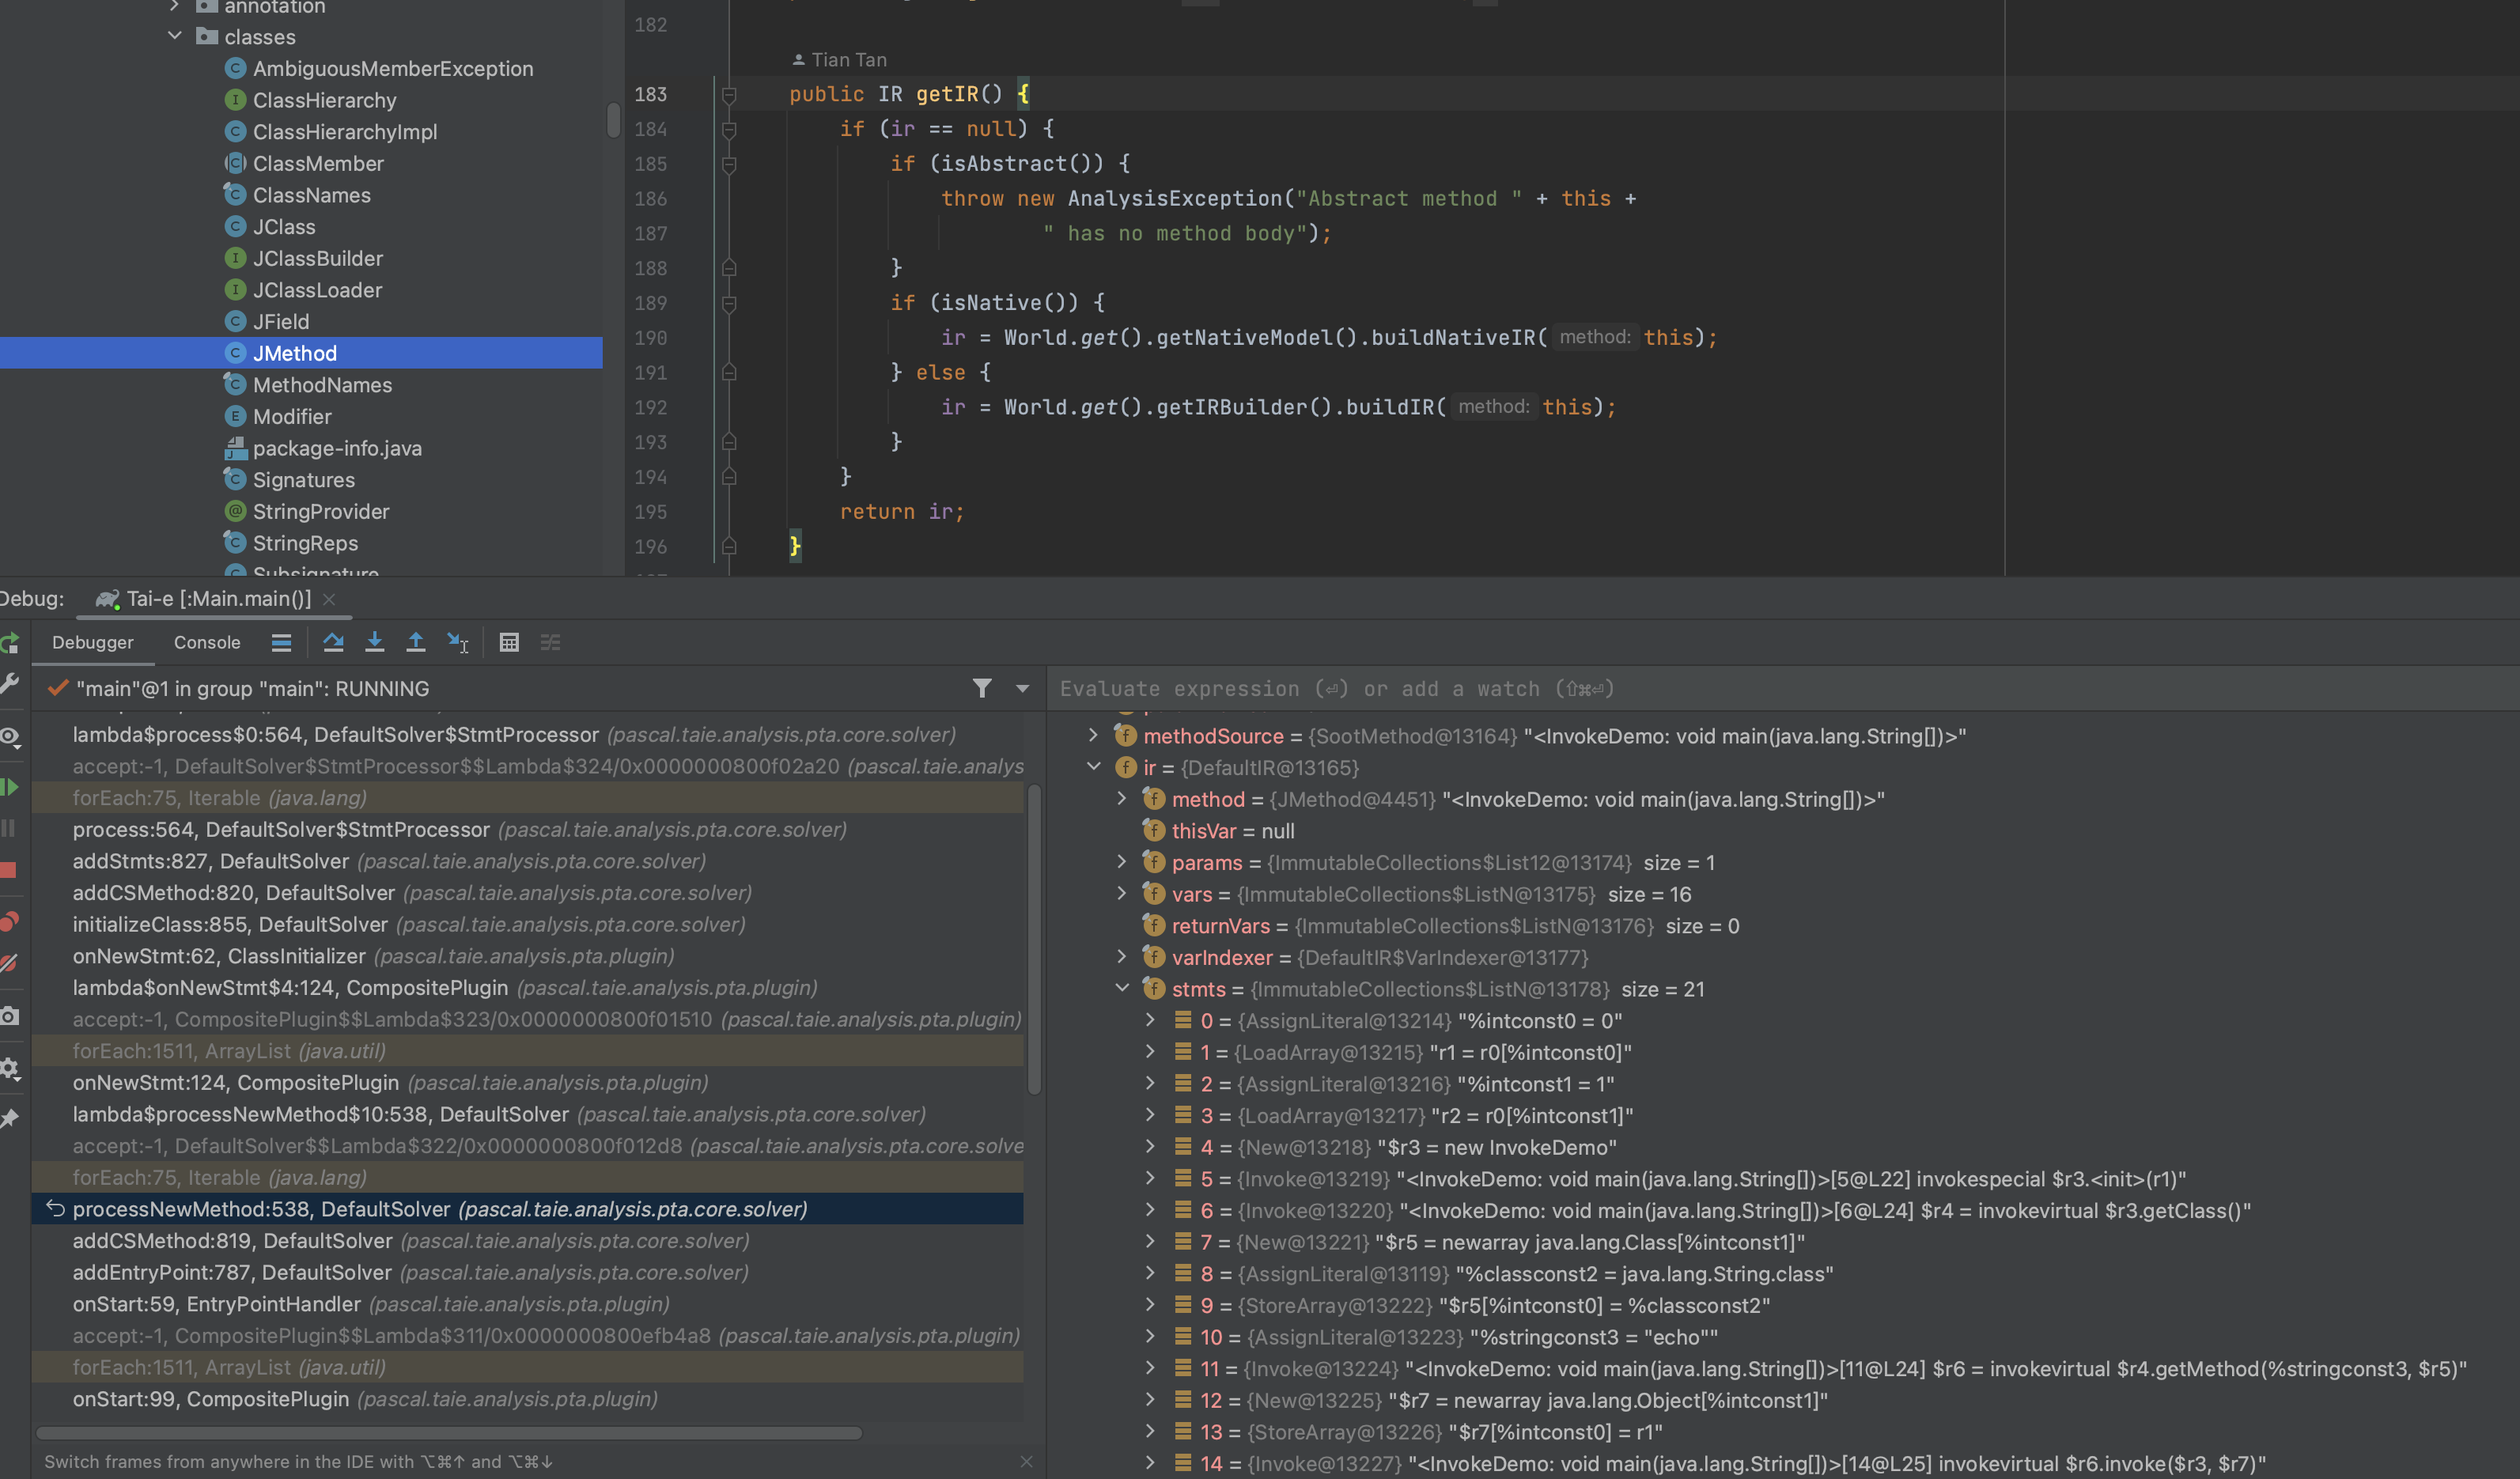Image resolution: width=2520 pixels, height=1479 pixels.
Task: Open the debugger Settings gear icon
Action: [x=9, y=1068]
